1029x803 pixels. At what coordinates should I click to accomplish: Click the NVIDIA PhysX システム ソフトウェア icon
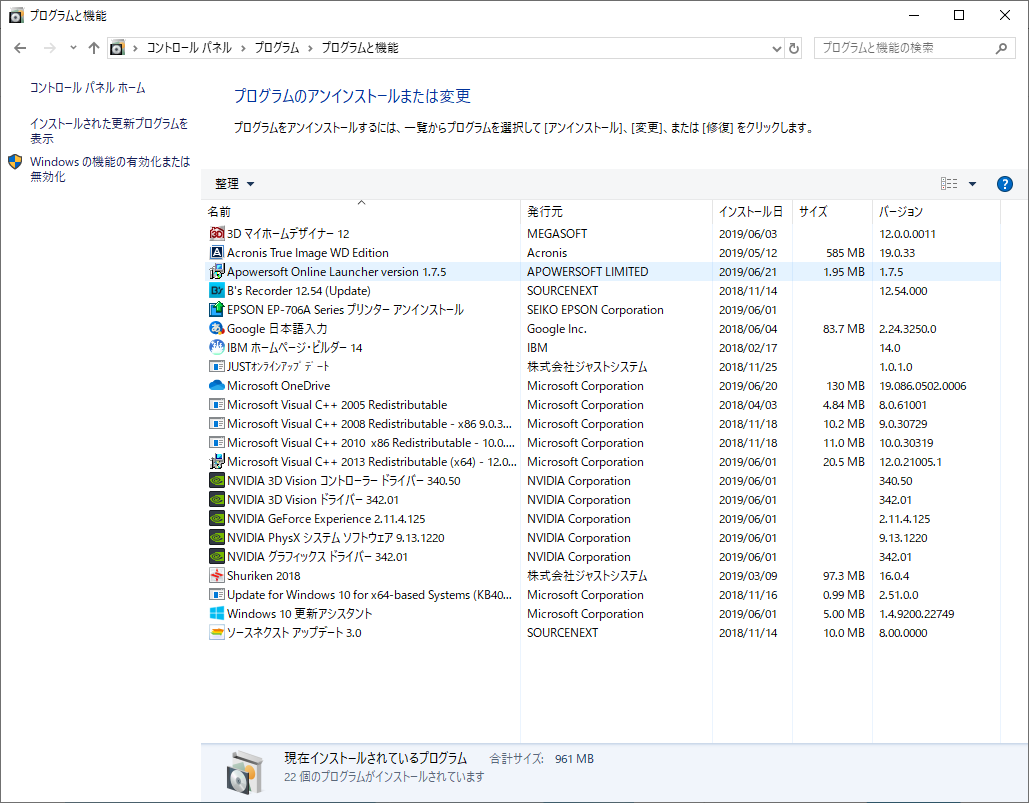click(x=217, y=538)
